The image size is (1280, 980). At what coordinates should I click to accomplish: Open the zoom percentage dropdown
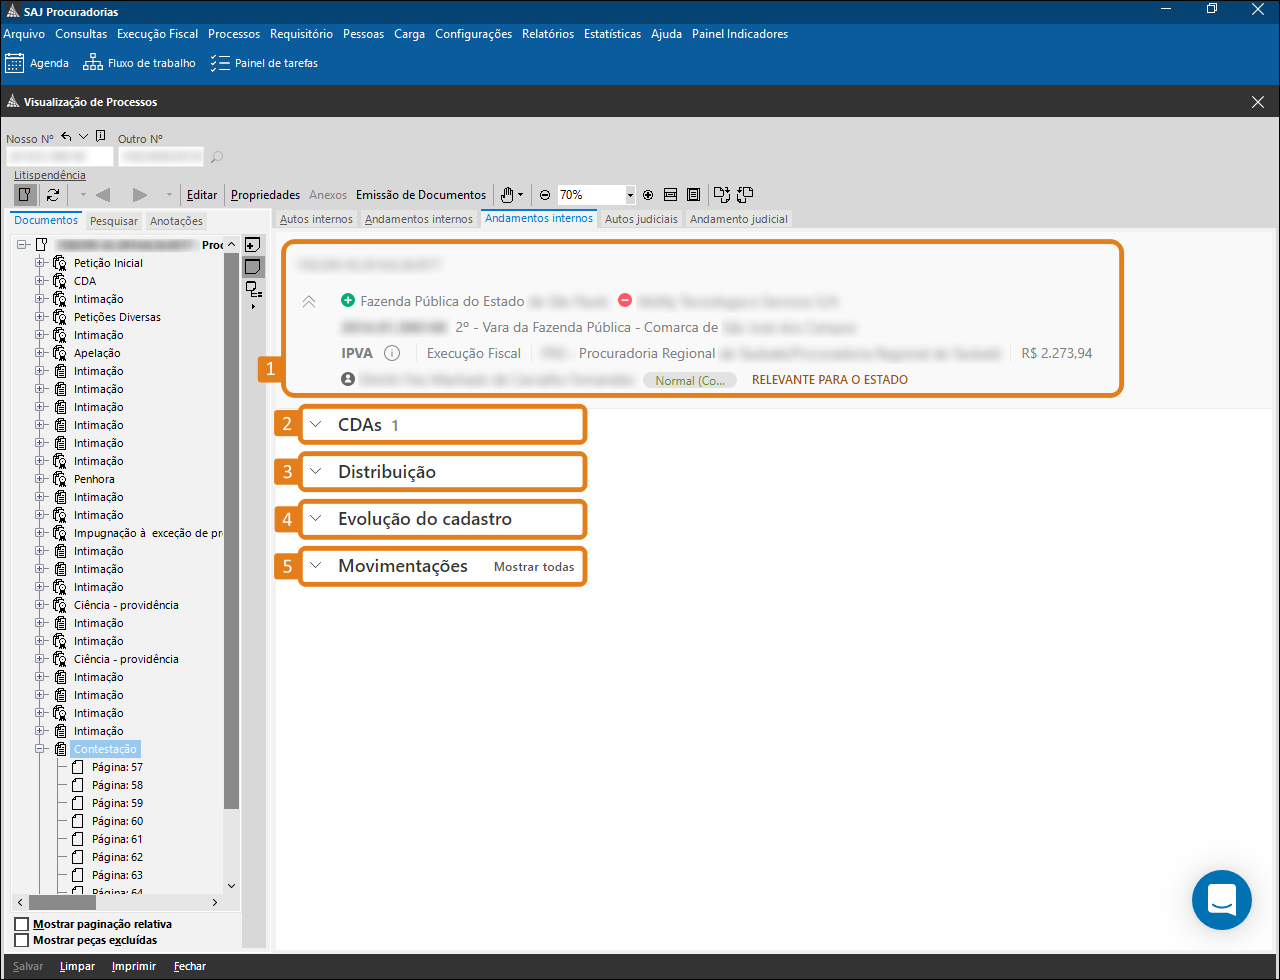[630, 195]
